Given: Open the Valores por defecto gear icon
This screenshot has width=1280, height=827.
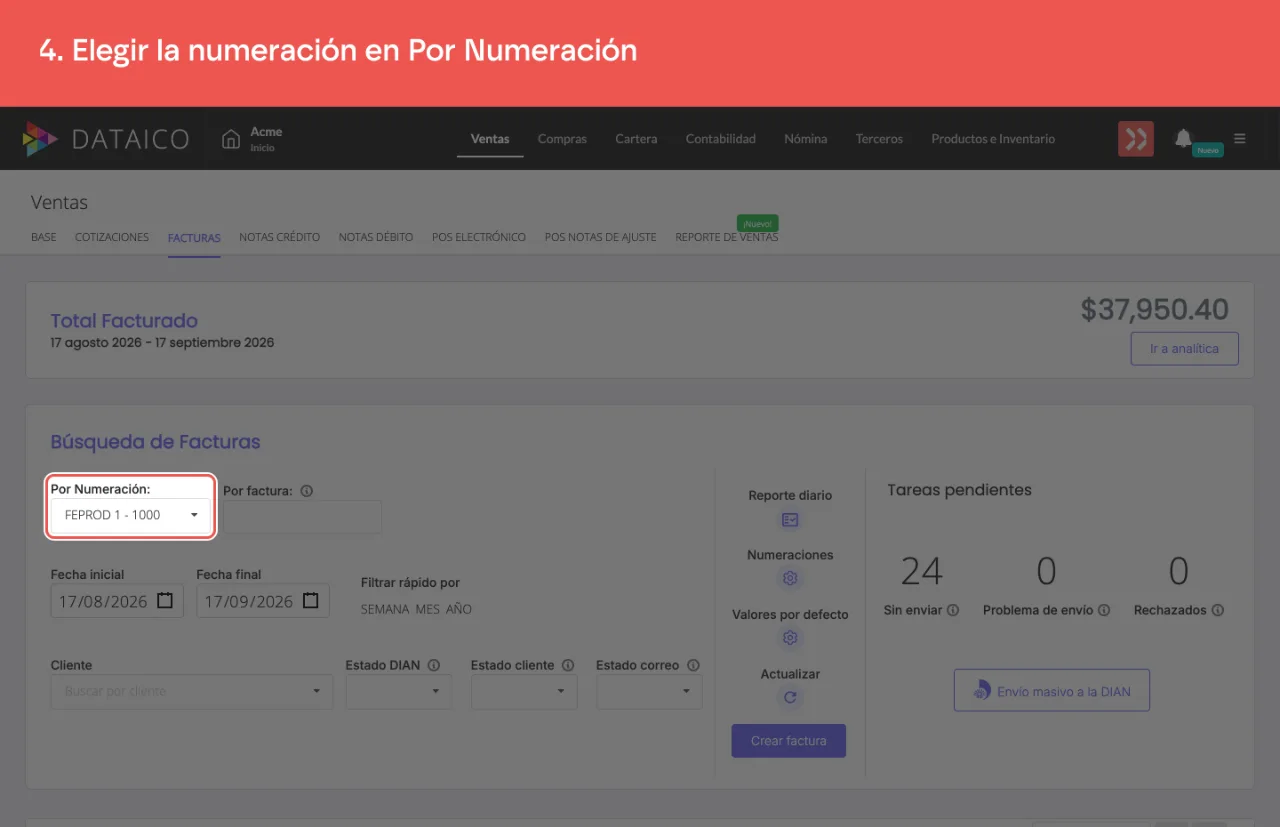Looking at the screenshot, I should pyautogui.click(x=790, y=638).
